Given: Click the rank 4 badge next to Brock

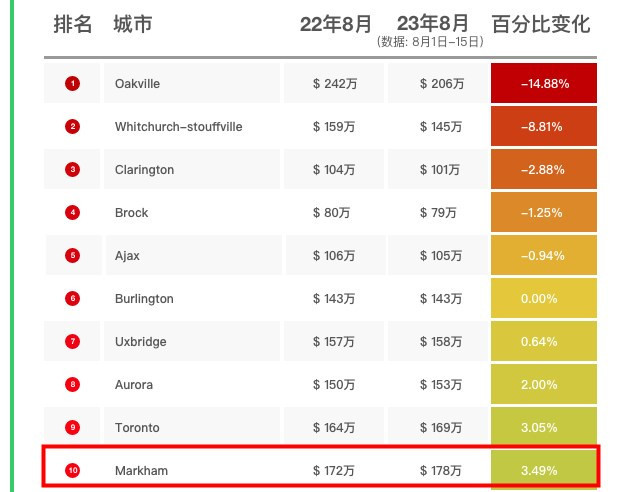Looking at the screenshot, I should click(x=72, y=213).
